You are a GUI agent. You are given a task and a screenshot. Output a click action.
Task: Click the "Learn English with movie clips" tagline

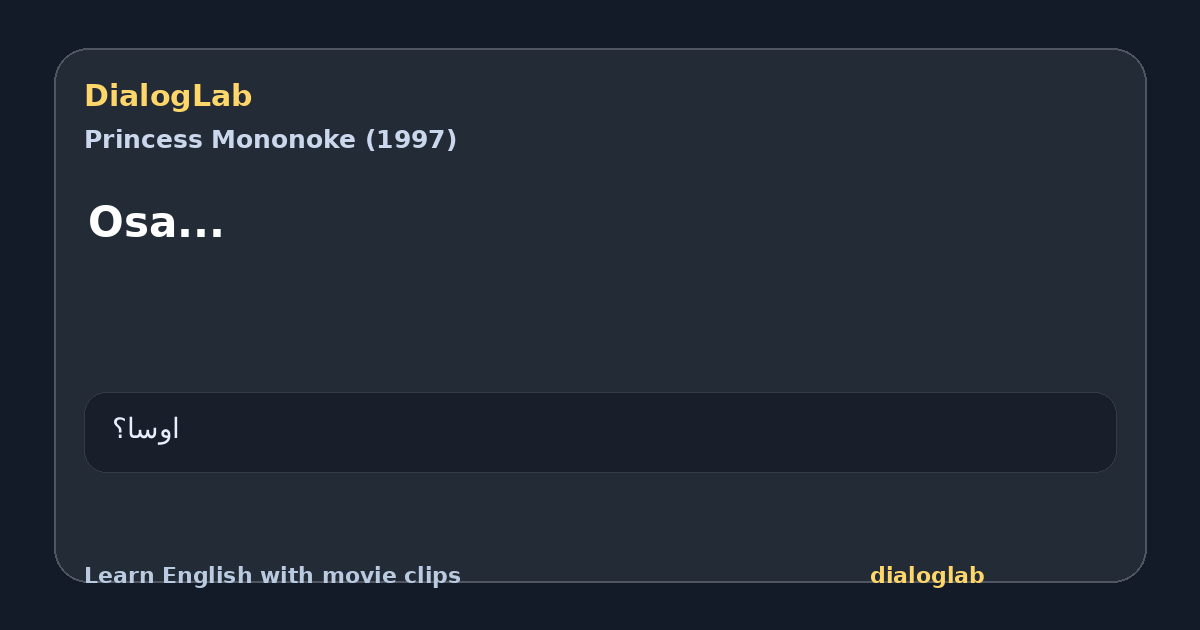coord(272,576)
